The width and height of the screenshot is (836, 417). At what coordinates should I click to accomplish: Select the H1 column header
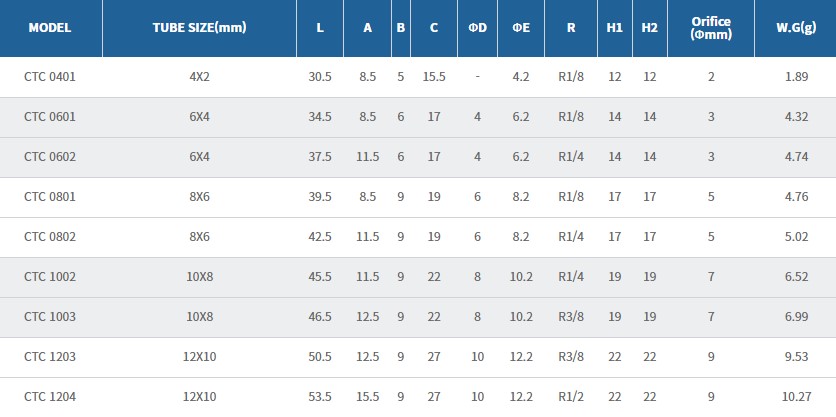614,28
